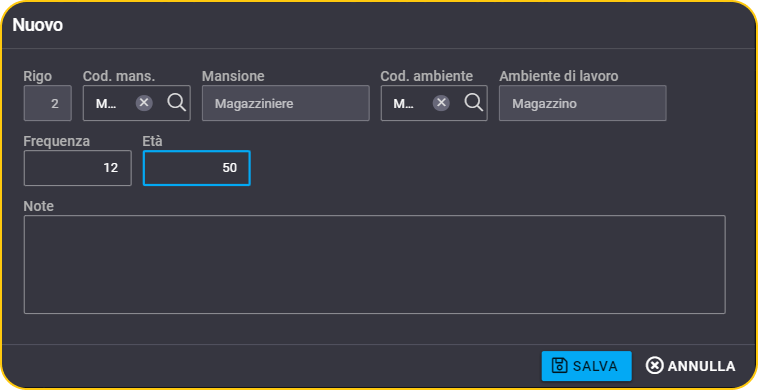Clear the Cod. mans. field value
This screenshot has height=390, width=758.
click(x=144, y=103)
